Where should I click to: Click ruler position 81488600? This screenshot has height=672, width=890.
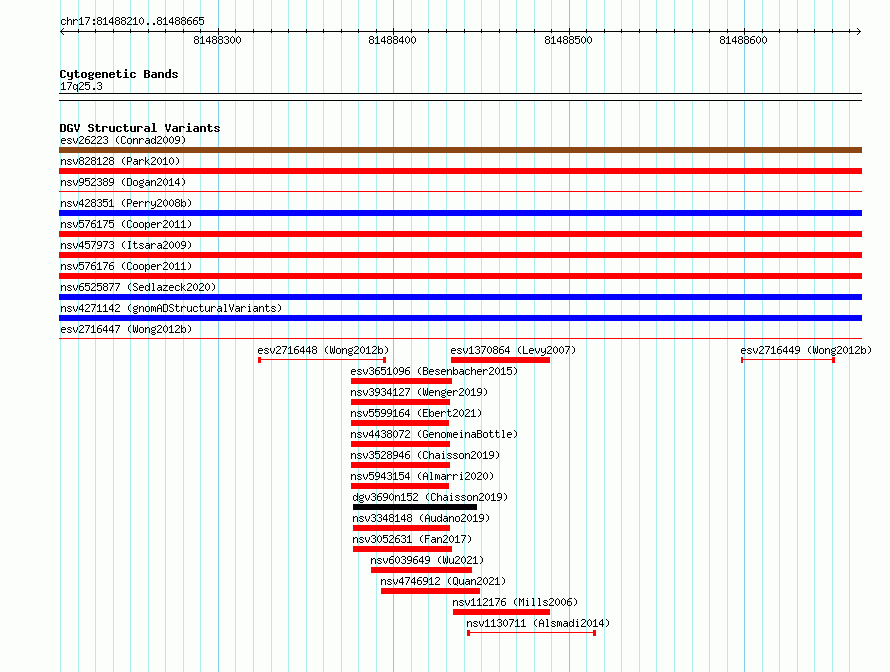coord(743,40)
